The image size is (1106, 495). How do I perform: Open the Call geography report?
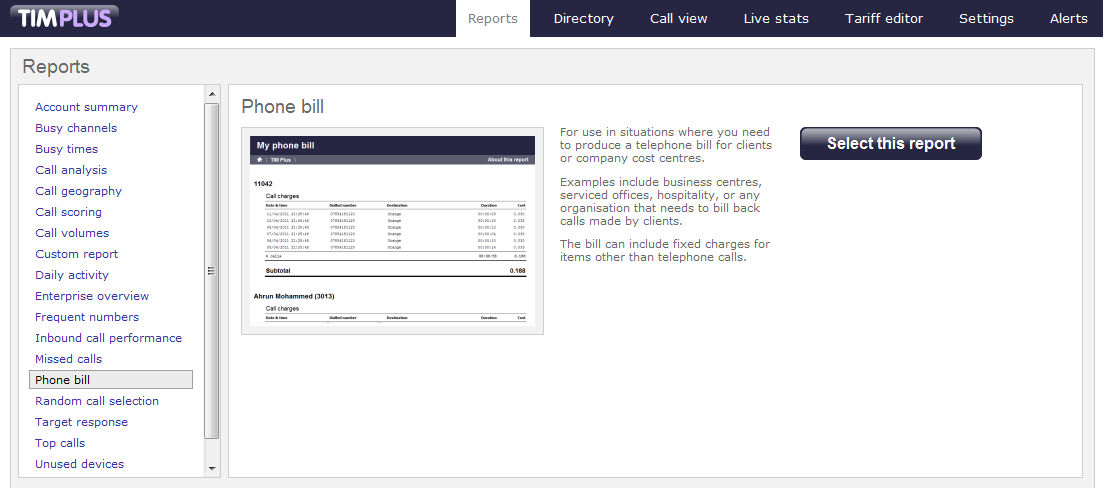coord(78,191)
